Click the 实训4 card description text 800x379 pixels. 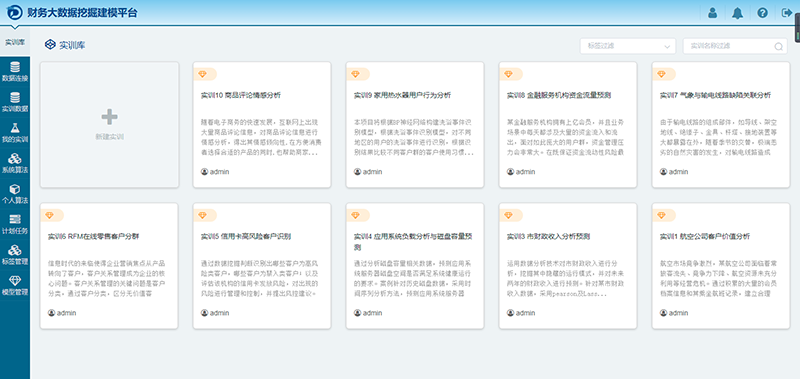click(x=413, y=279)
